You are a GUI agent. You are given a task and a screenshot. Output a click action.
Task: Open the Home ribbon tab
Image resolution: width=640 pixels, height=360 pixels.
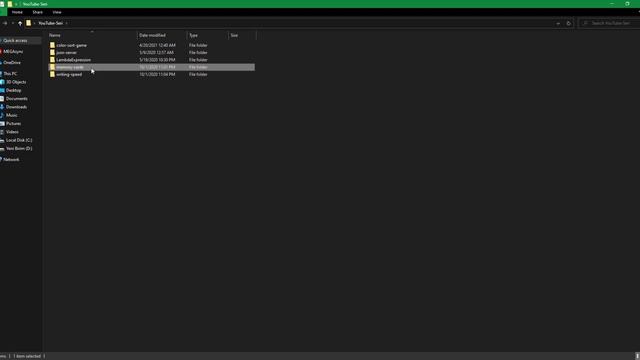tap(17, 12)
